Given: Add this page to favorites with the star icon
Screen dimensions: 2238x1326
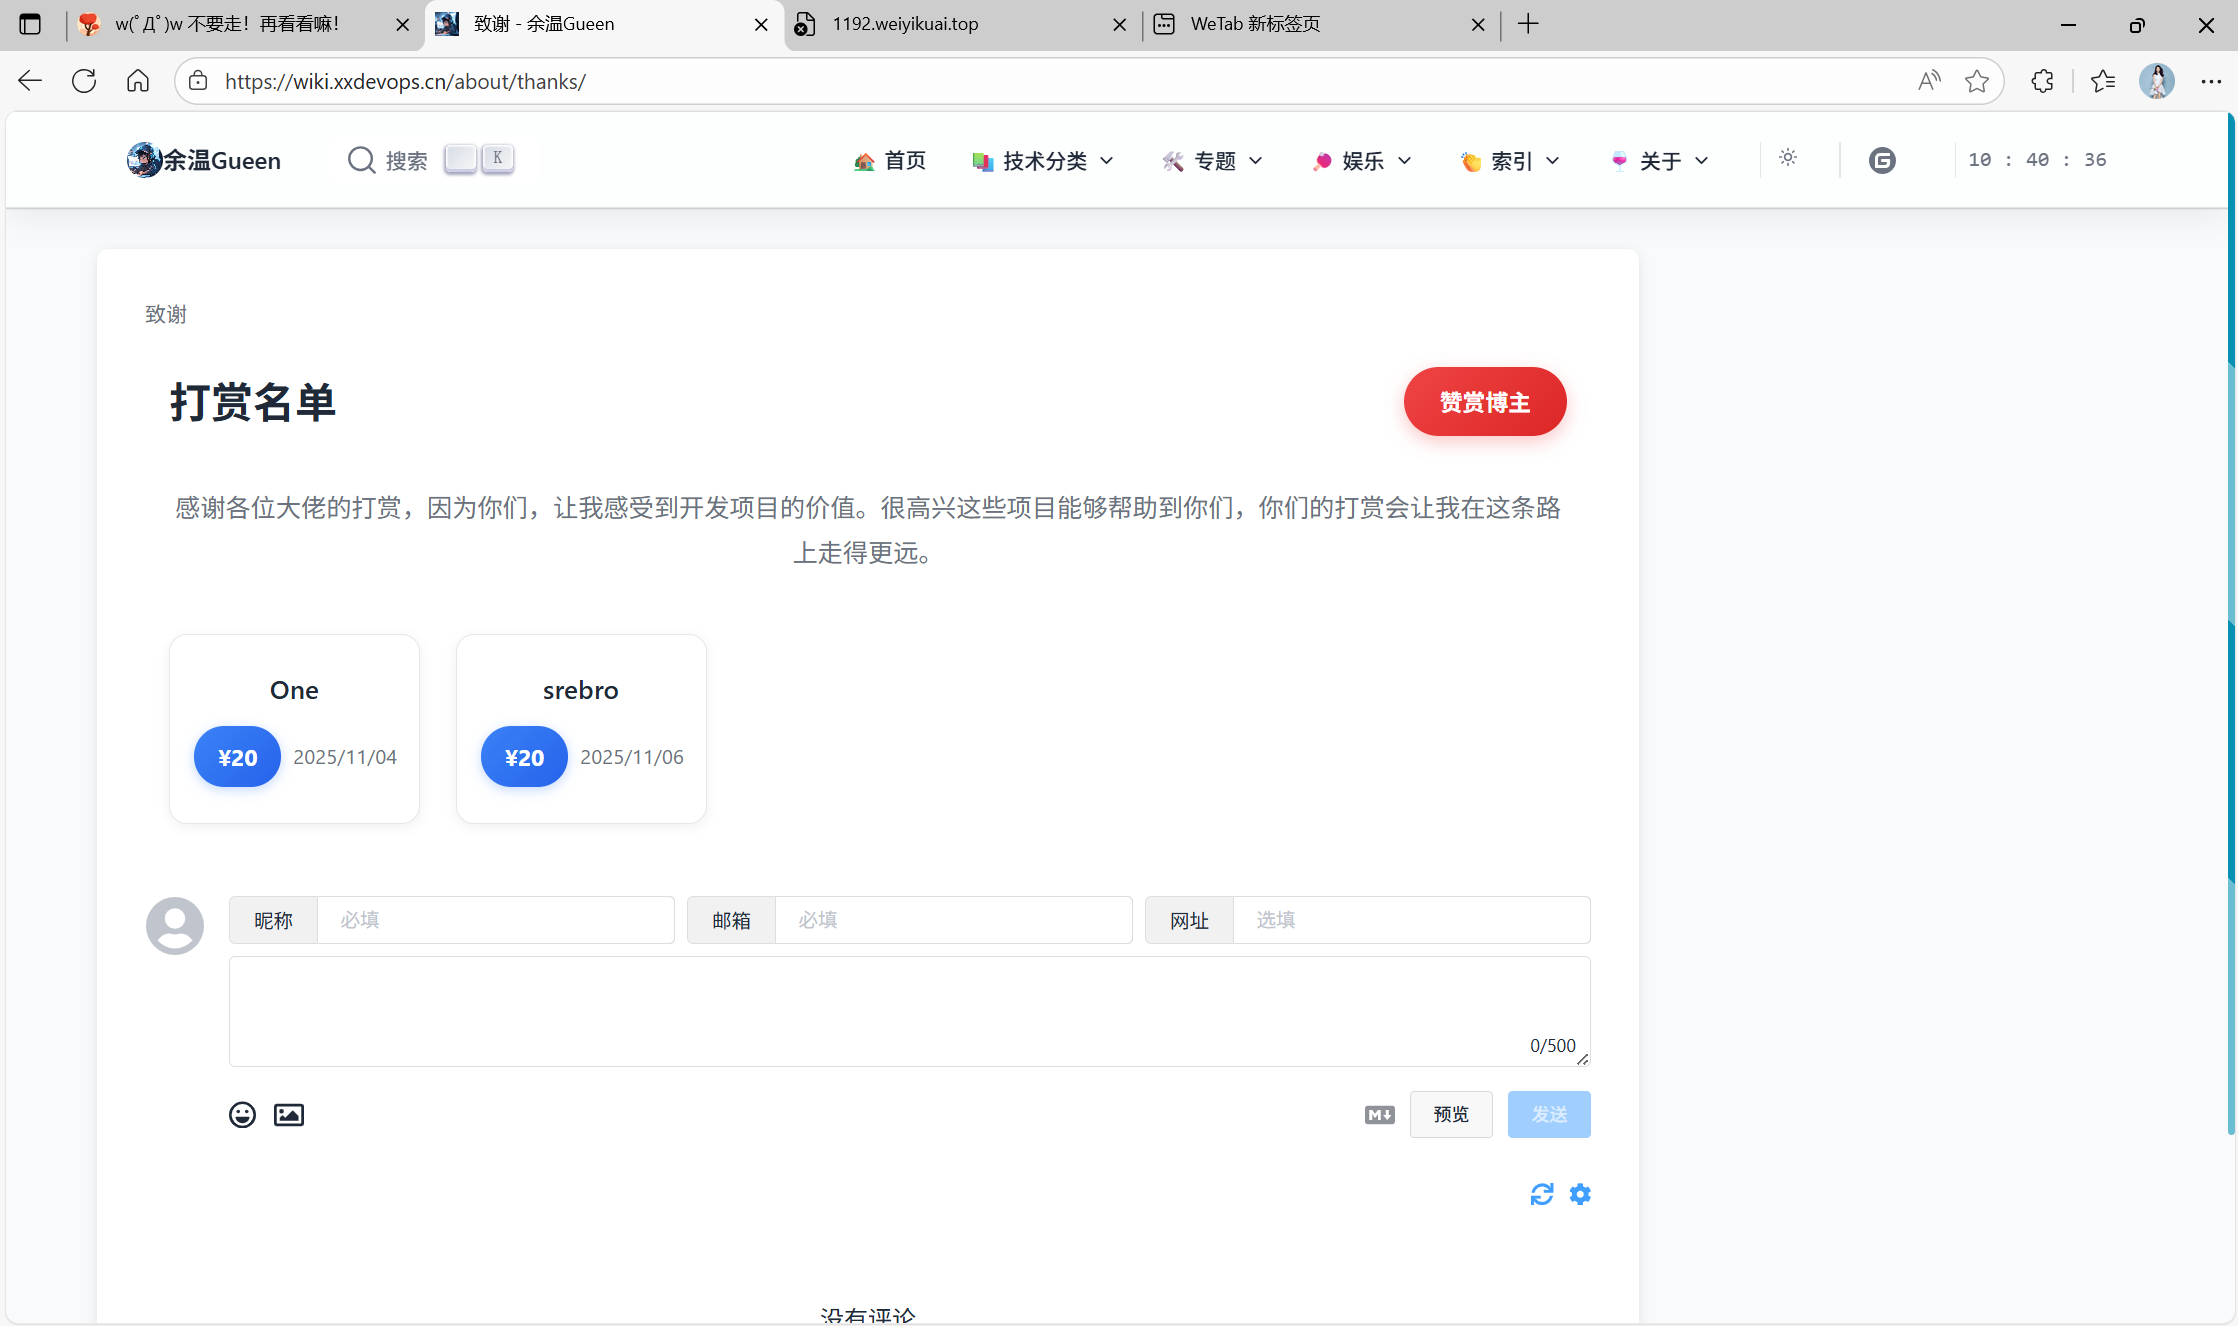Looking at the screenshot, I should click(1977, 81).
